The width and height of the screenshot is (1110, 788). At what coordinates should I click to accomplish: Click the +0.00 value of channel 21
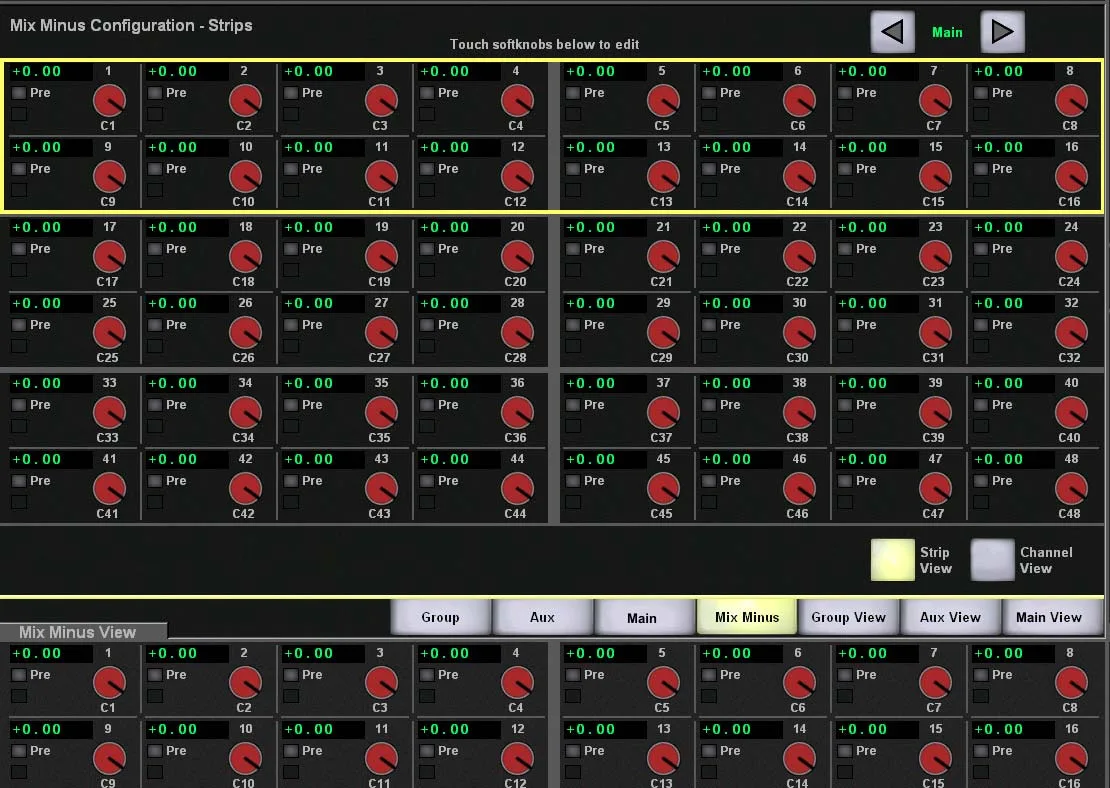[607, 227]
